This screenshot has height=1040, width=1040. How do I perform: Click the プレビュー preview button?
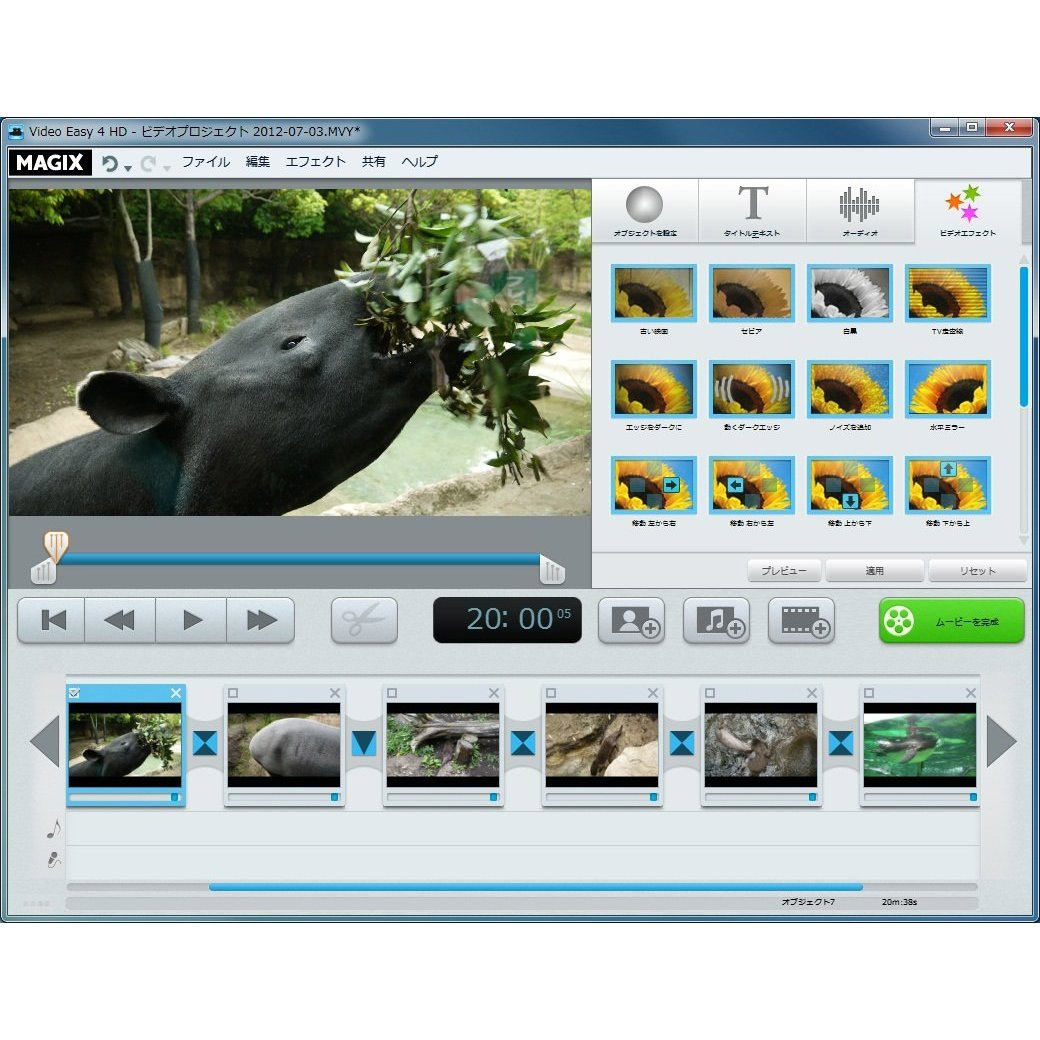pos(784,571)
